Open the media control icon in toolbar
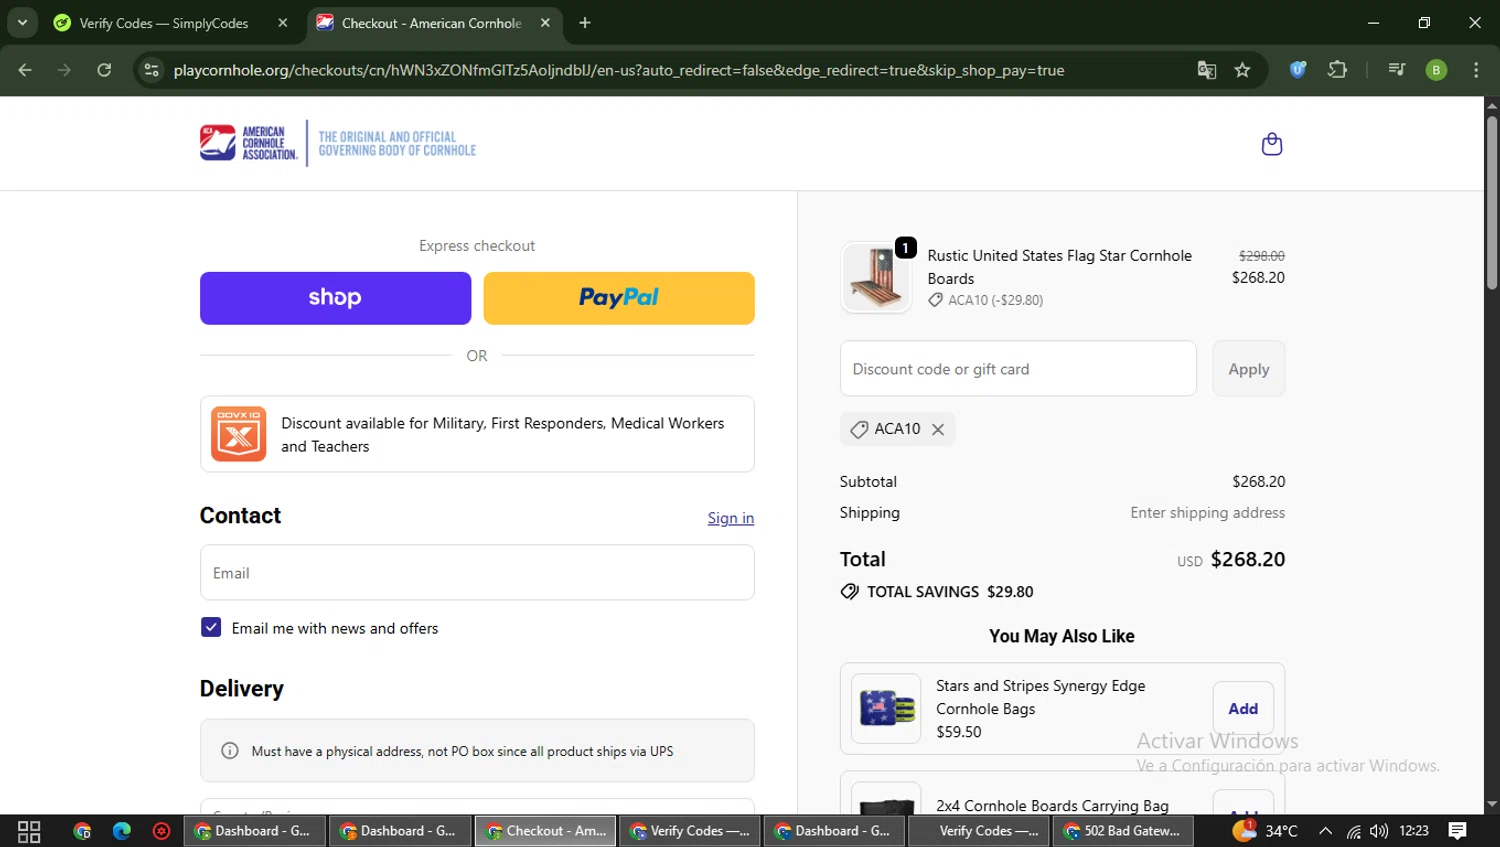The width and height of the screenshot is (1500, 847). [x=1396, y=70]
